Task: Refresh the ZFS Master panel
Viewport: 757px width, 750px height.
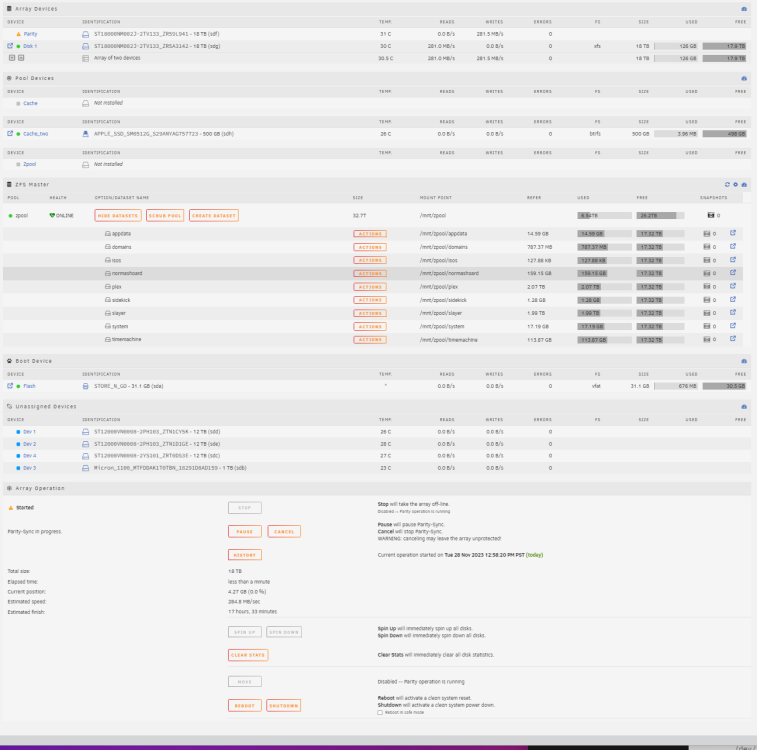Action: (727, 184)
